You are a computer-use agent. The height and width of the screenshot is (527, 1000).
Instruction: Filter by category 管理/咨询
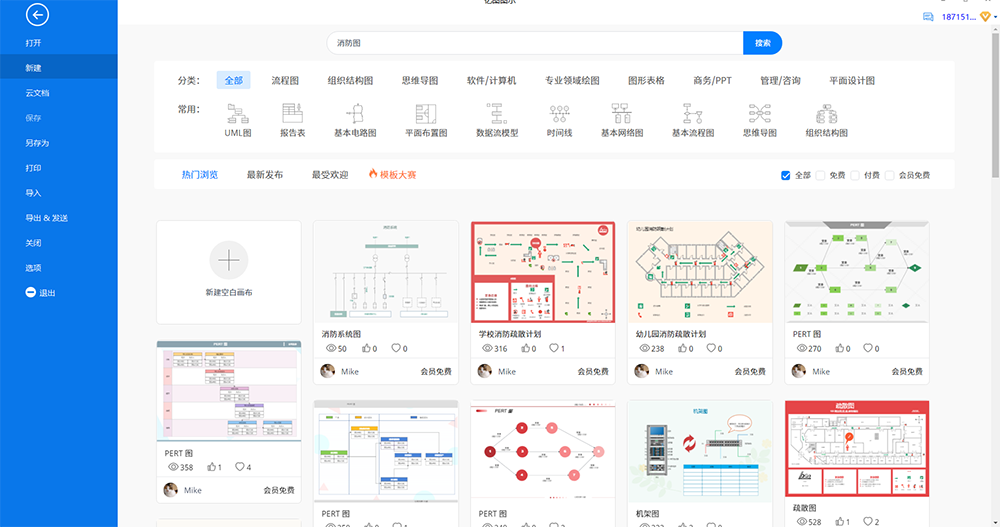click(780, 80)
